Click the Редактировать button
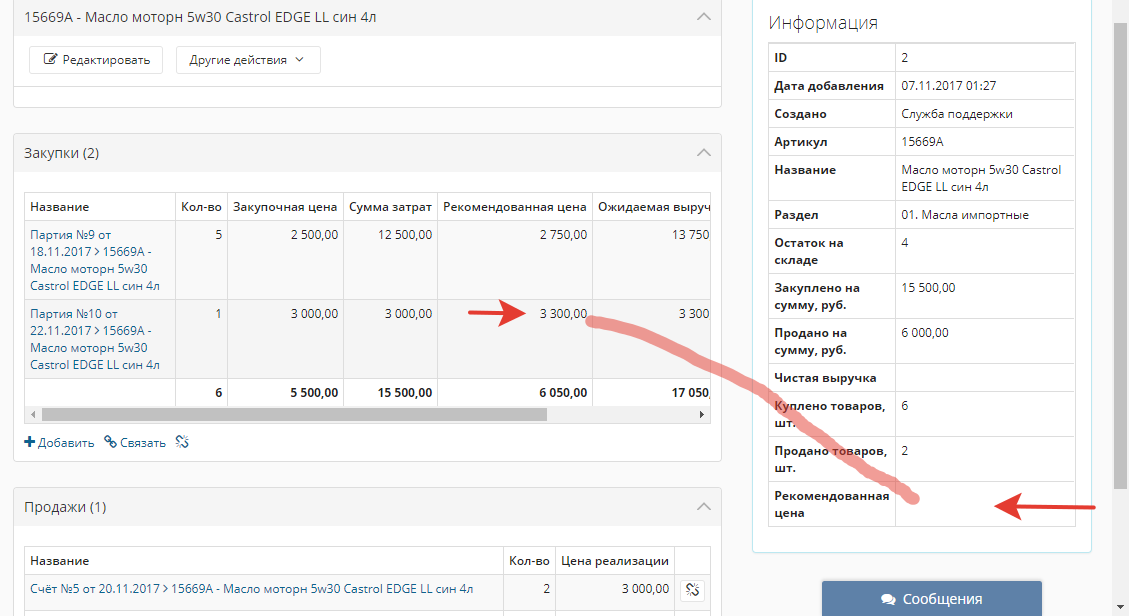 coord(96,60)
